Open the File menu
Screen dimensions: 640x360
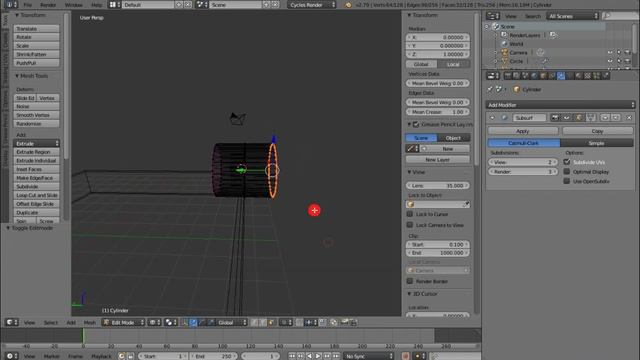point(27,5)
